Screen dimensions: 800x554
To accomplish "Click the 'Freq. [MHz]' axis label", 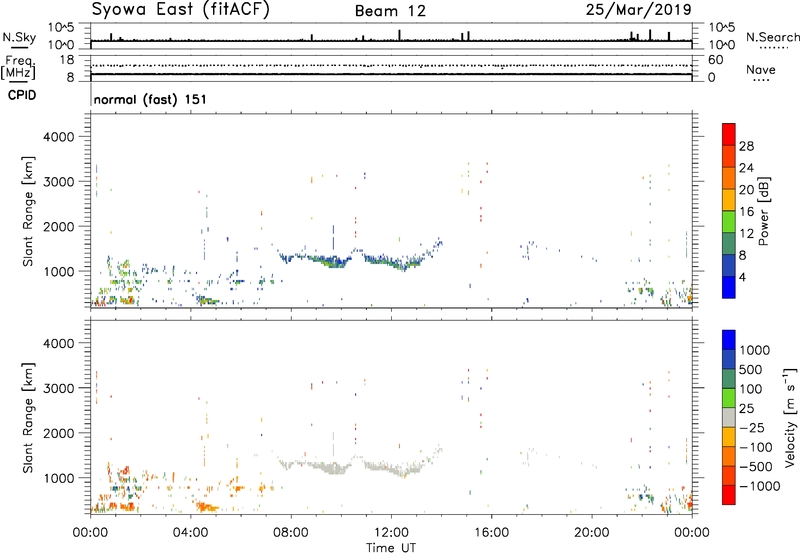I will (19, 68).
